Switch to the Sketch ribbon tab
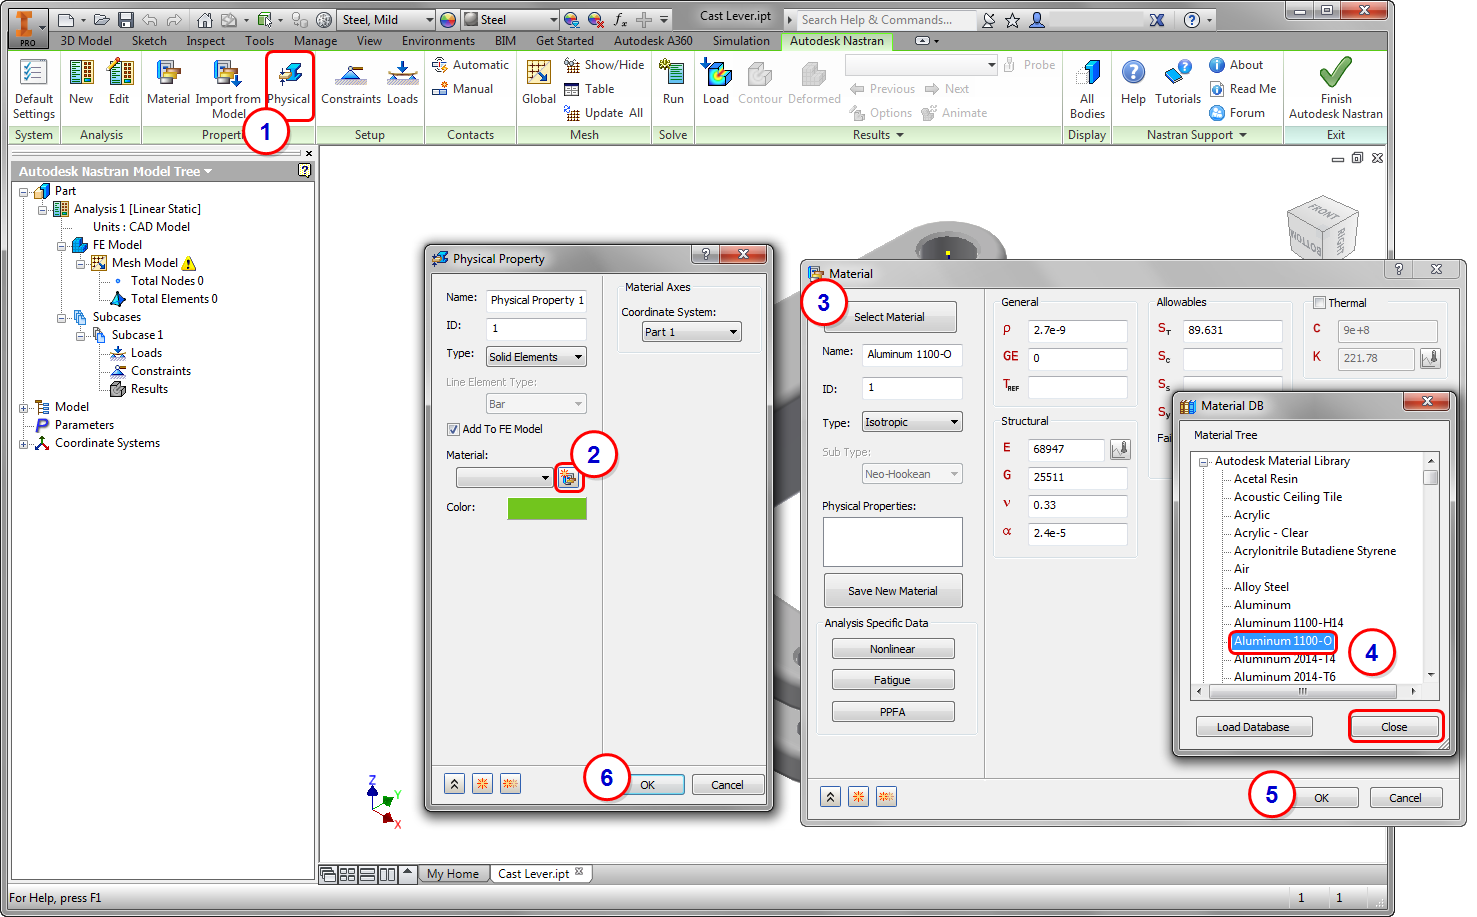This screenshot has height=917, width=1477. pos(149,41)
